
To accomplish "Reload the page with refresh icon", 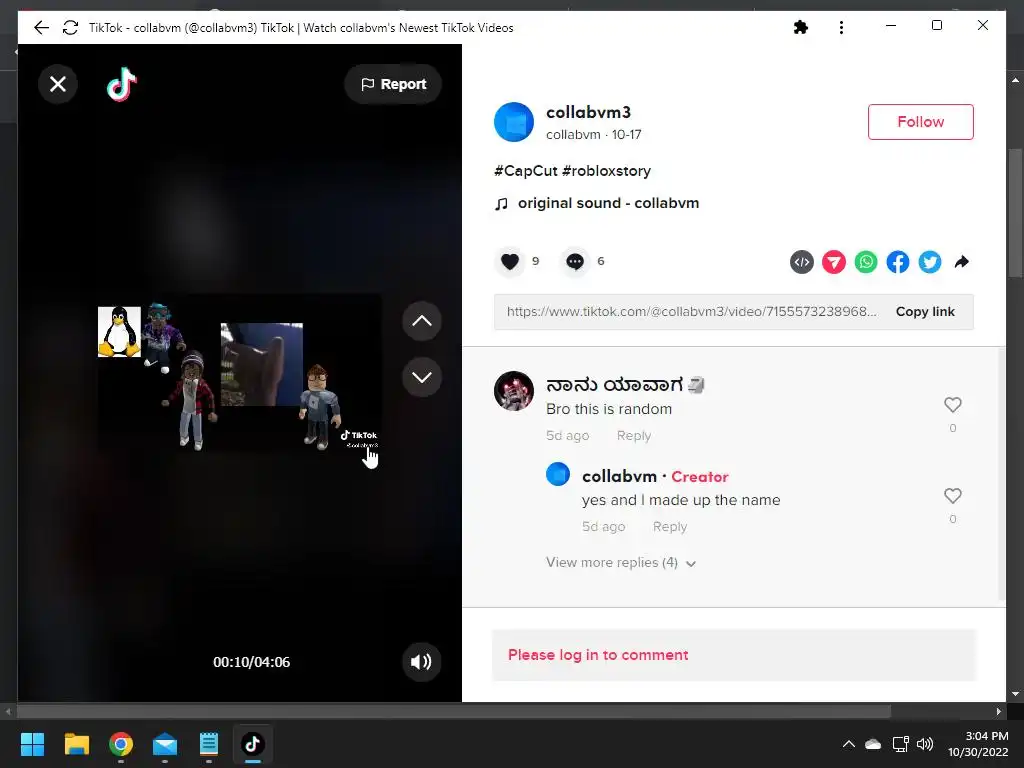I will [x=71, y=27].
